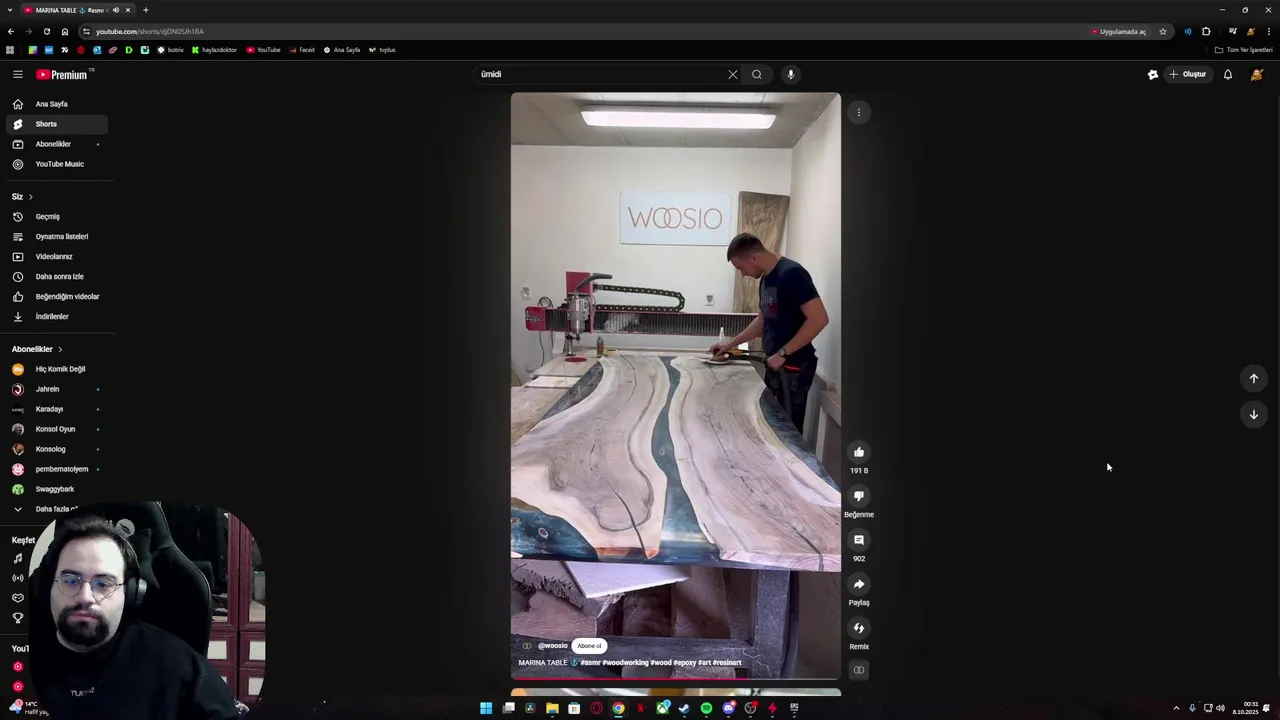The image size is (1280, 720).
Task: Go to the next Short with down arrow
Action: tap(1254, 414)
